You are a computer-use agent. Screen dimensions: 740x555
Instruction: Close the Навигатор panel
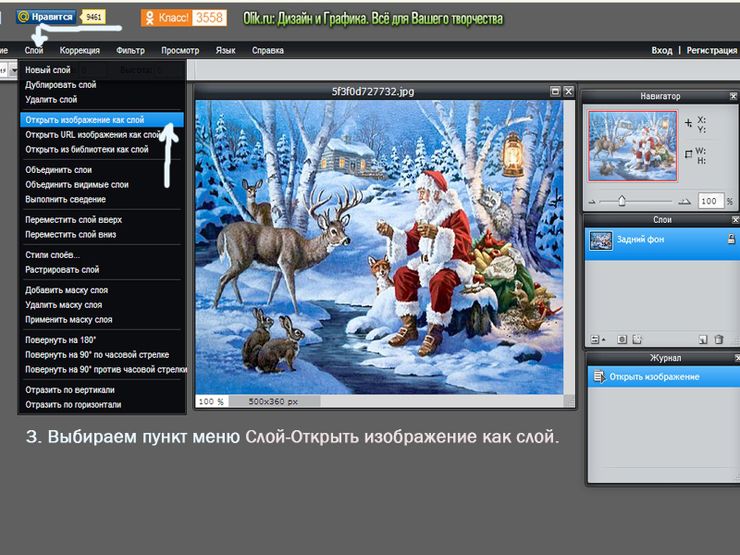click(x=733, y=96)
